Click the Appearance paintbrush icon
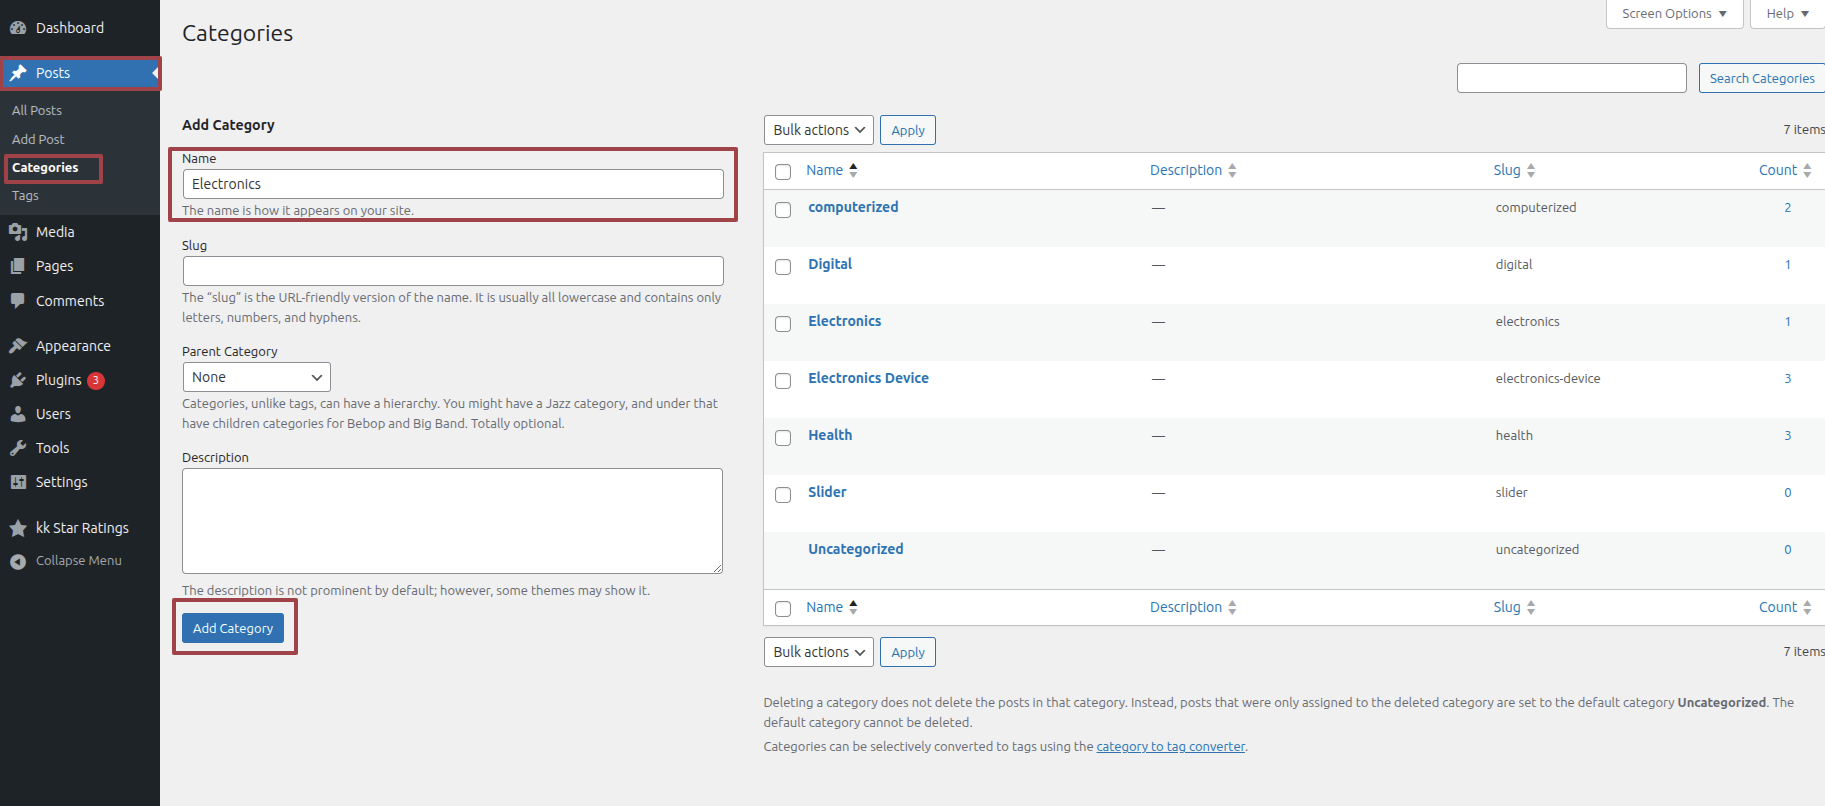Screen dimensions: 1825x806 point(18,346)
